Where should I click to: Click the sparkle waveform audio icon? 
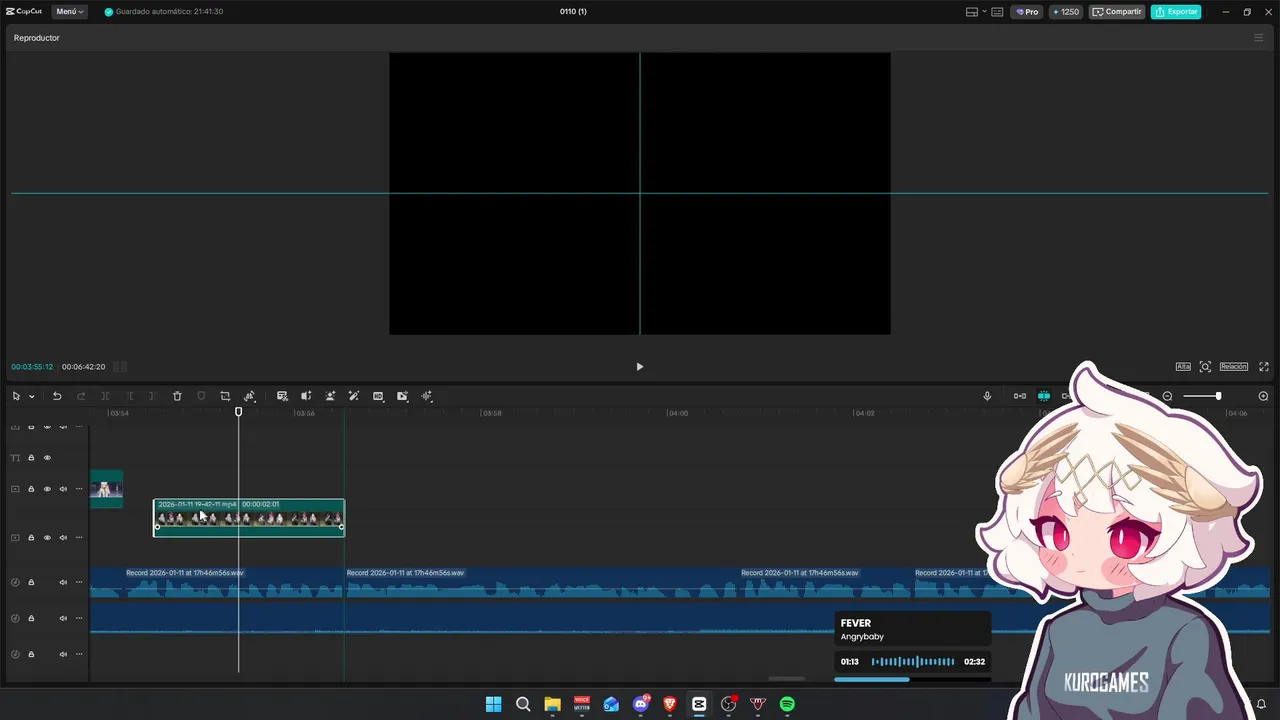[427, 396]
